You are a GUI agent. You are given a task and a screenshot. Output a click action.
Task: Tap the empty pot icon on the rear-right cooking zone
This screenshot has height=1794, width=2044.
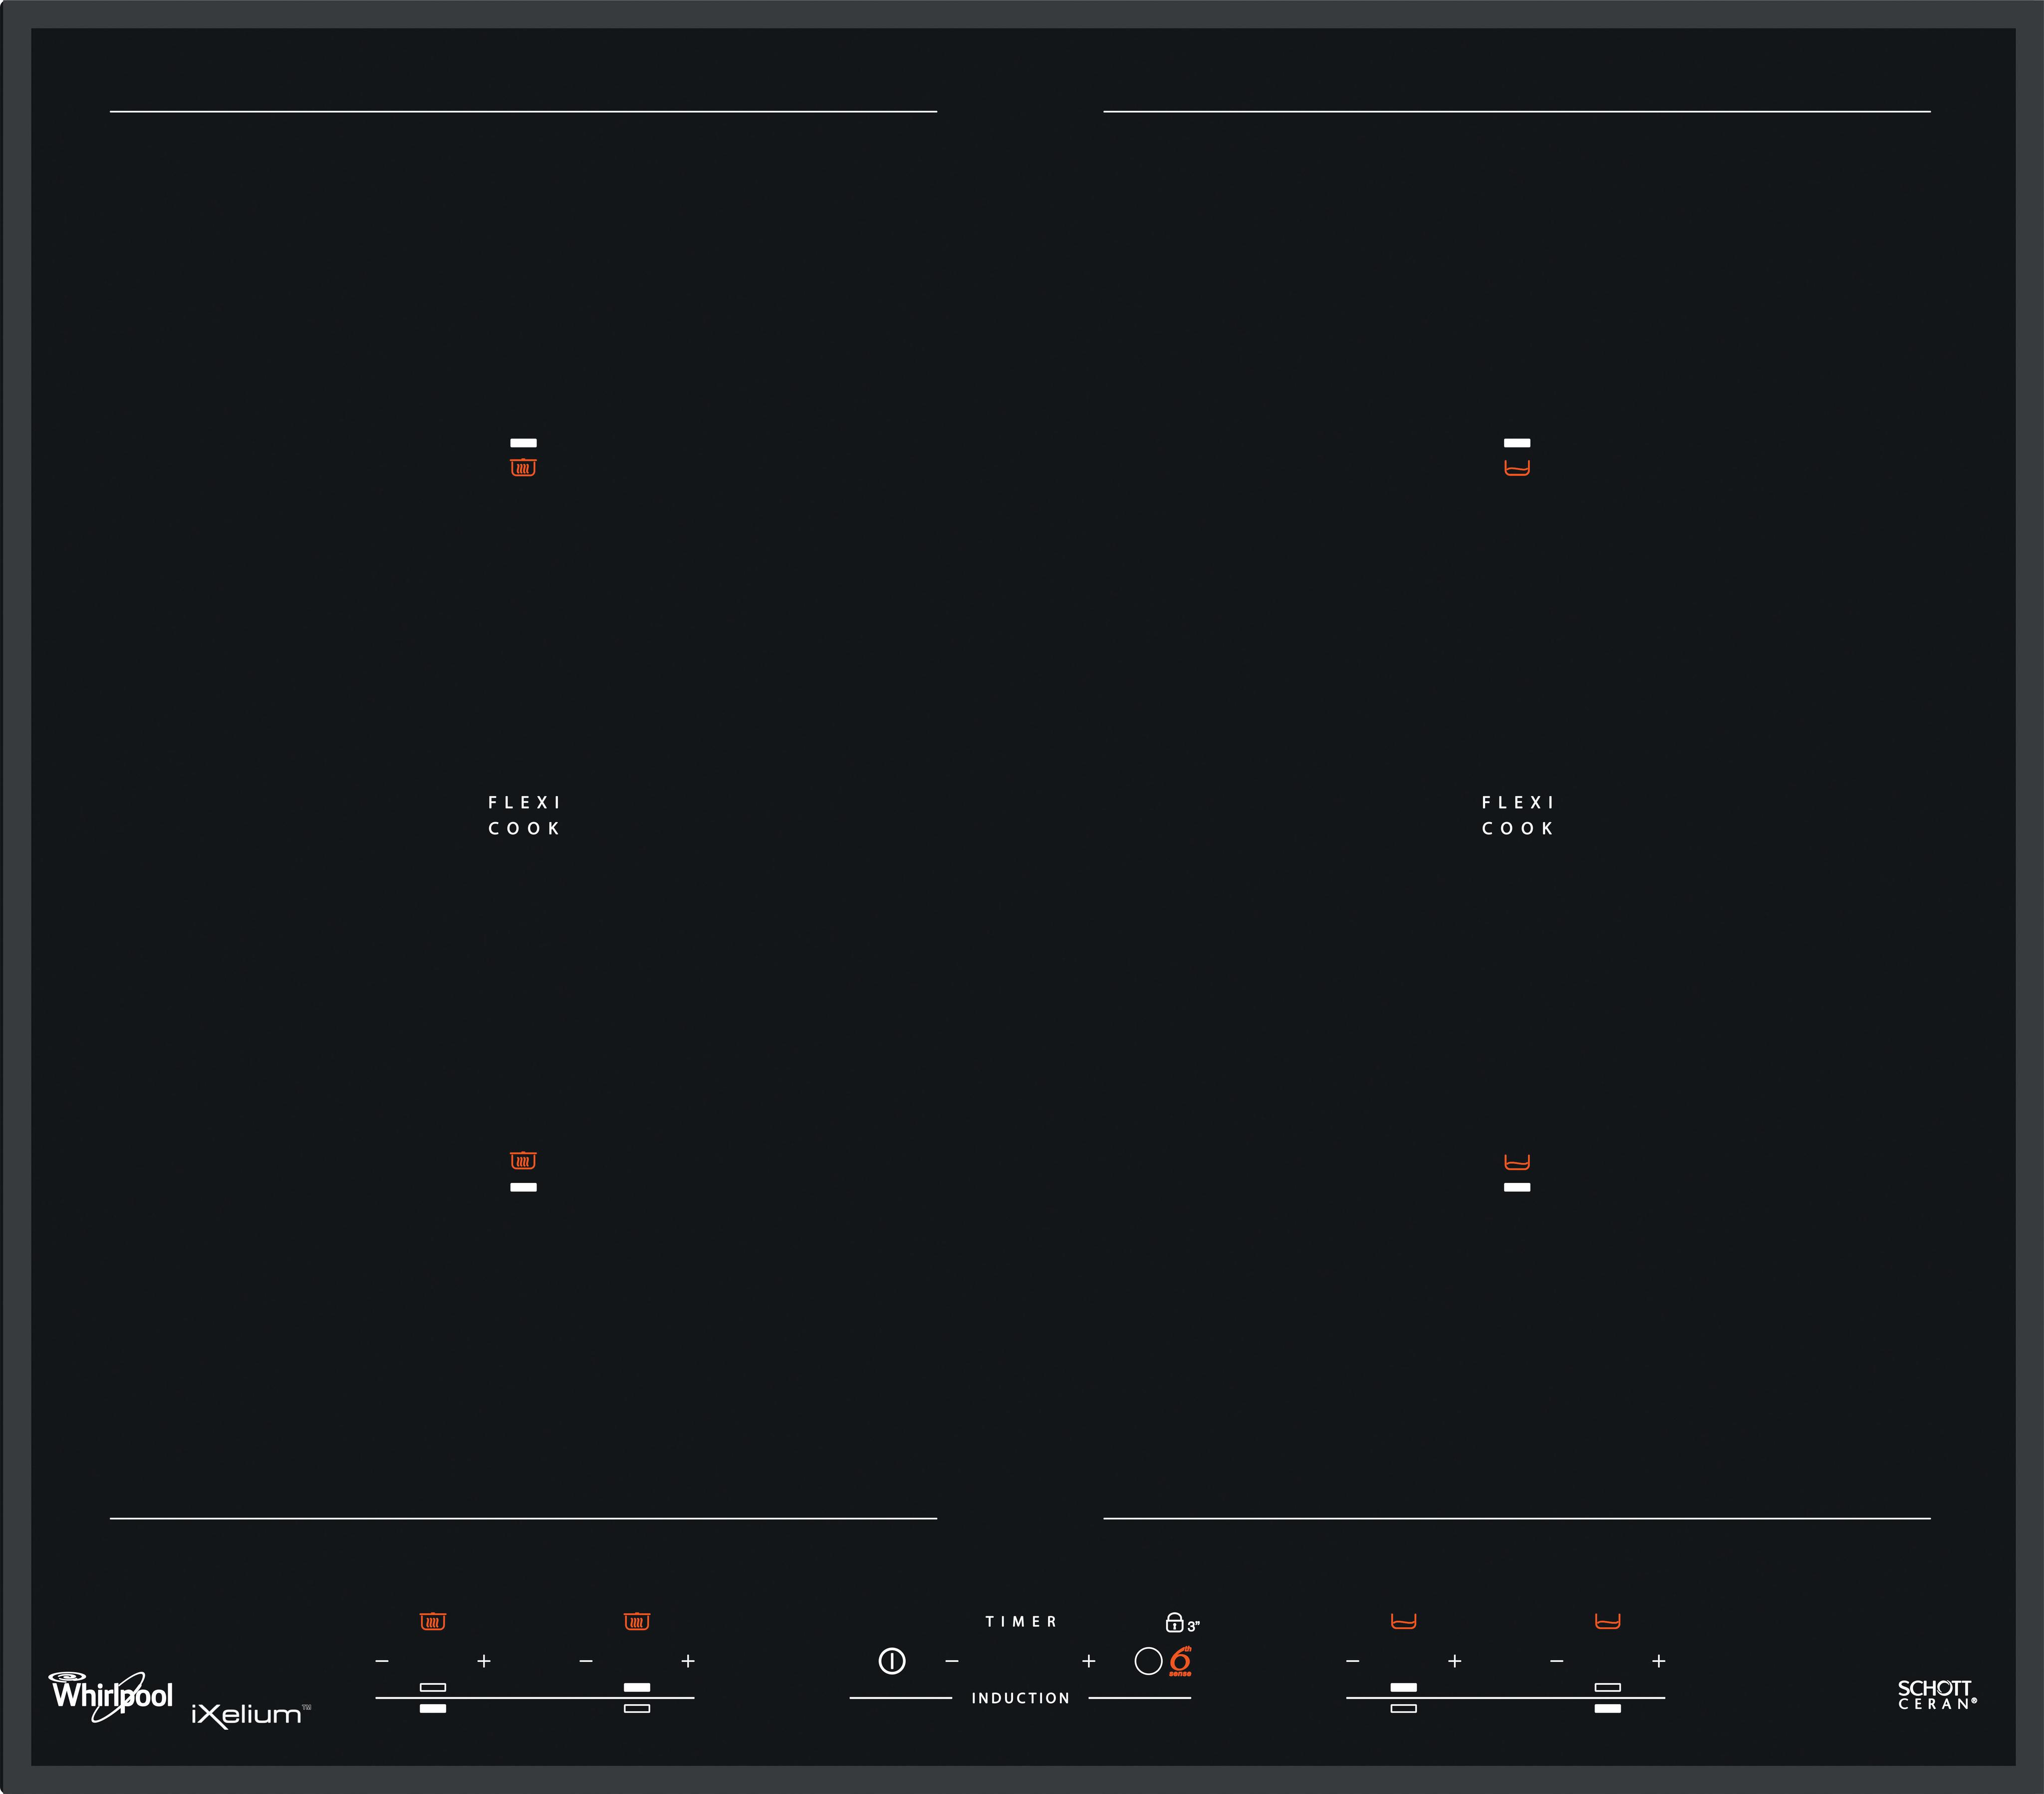point(1517,467)
